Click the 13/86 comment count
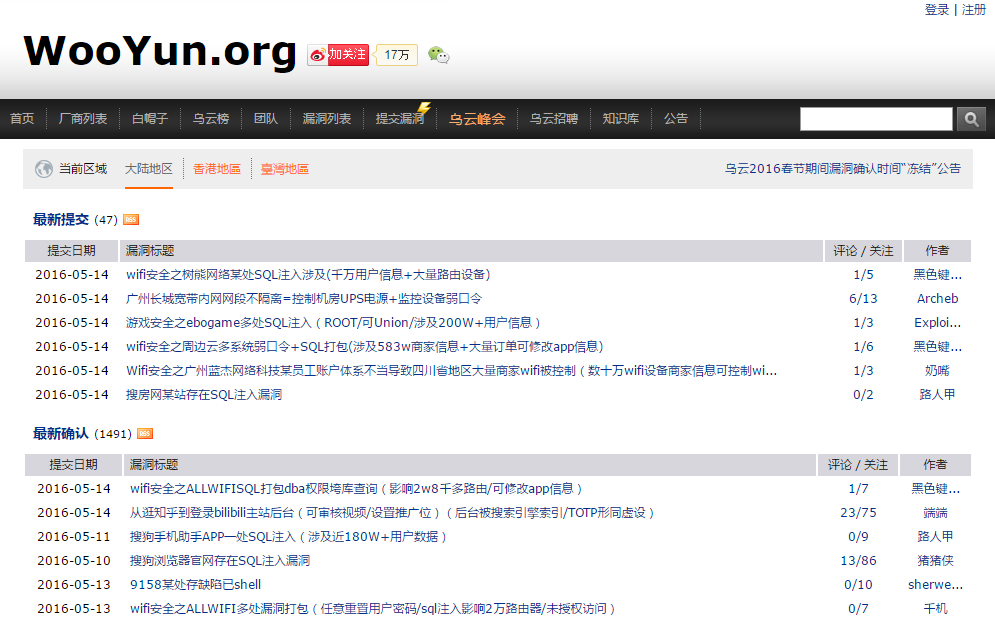Image resolution: width=995 pixels, height=624 pixels. click(x=858, y=561)
